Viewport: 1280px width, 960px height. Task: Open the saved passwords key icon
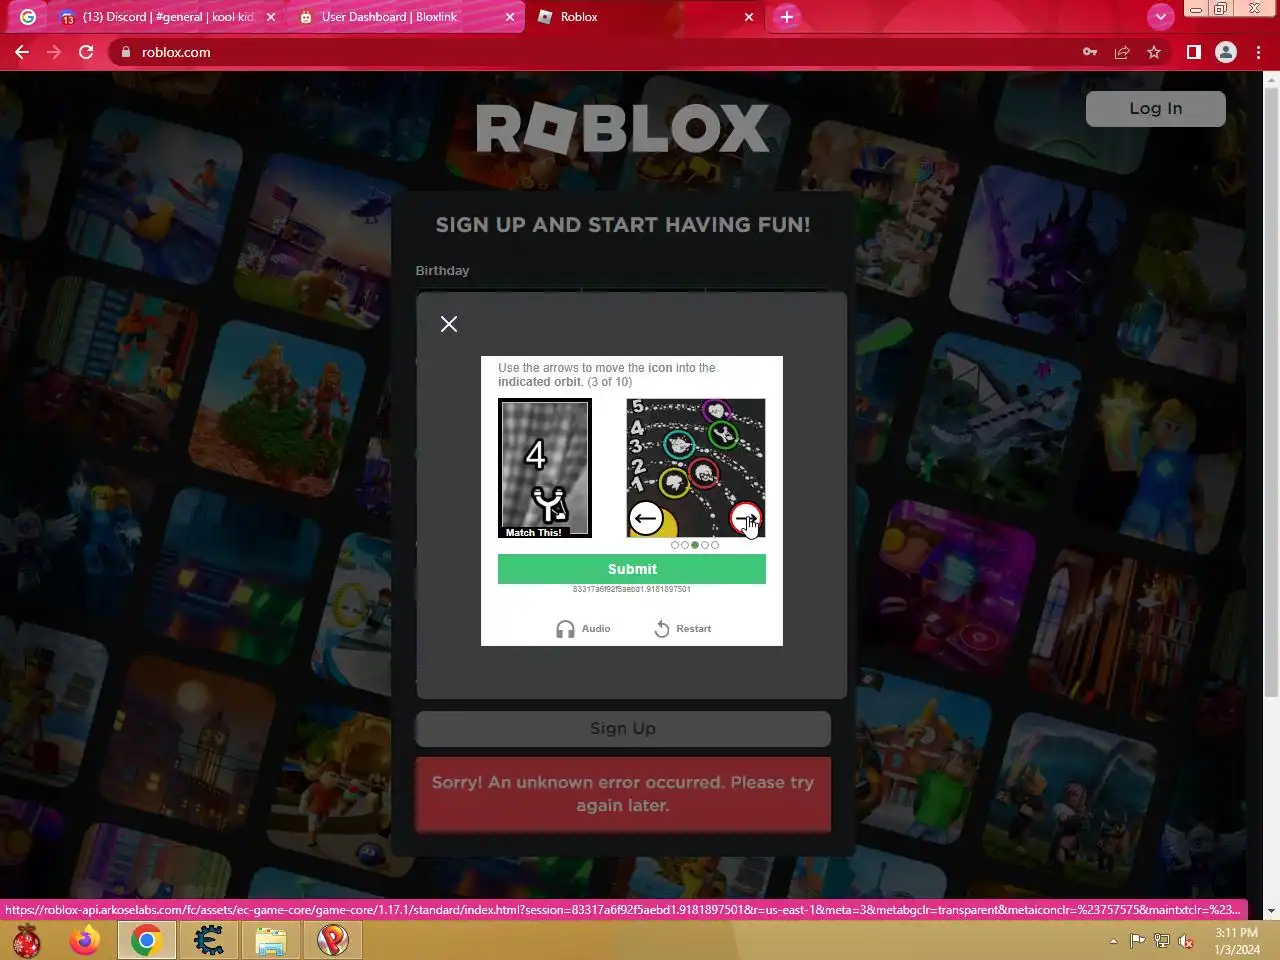(1090, 52)
